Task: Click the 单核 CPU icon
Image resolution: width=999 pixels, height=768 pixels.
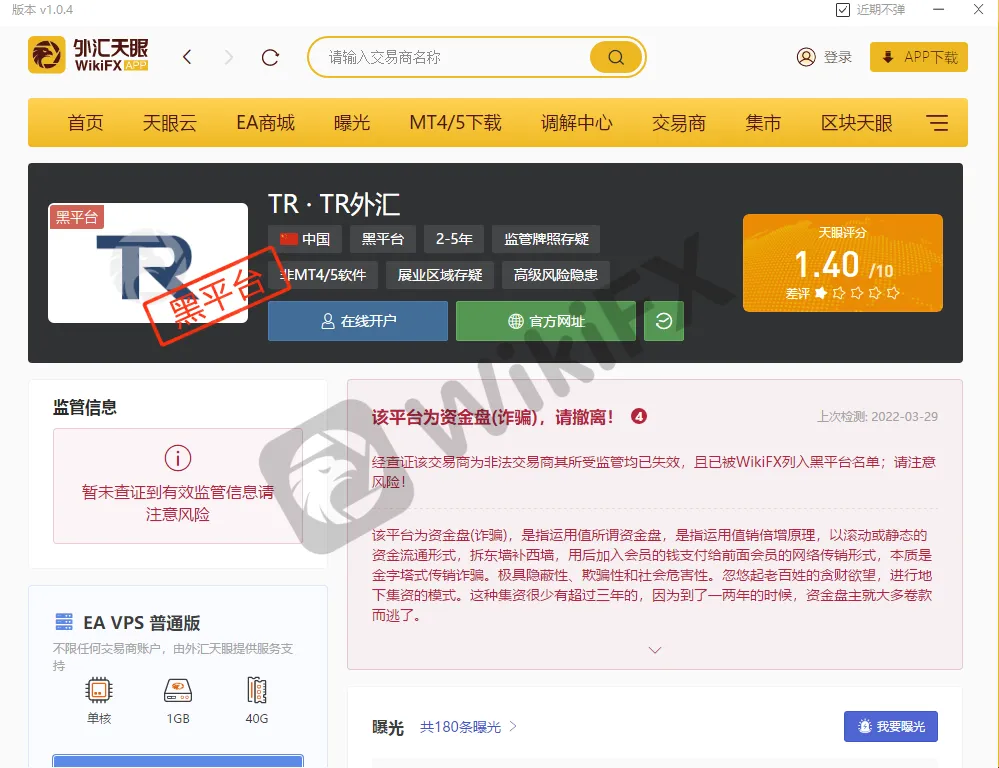Action: 99,690
